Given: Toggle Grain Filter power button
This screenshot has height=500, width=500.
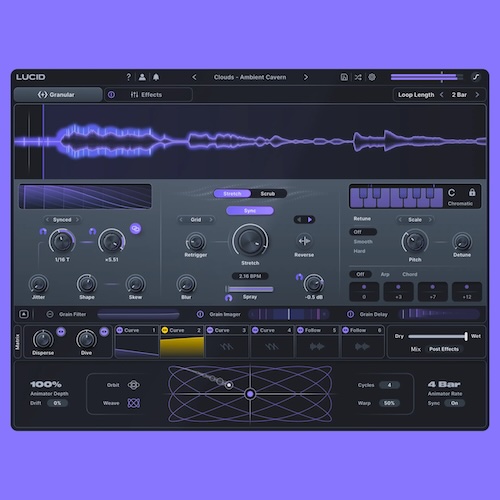Looking at the screenshot, I should (50, 314).
